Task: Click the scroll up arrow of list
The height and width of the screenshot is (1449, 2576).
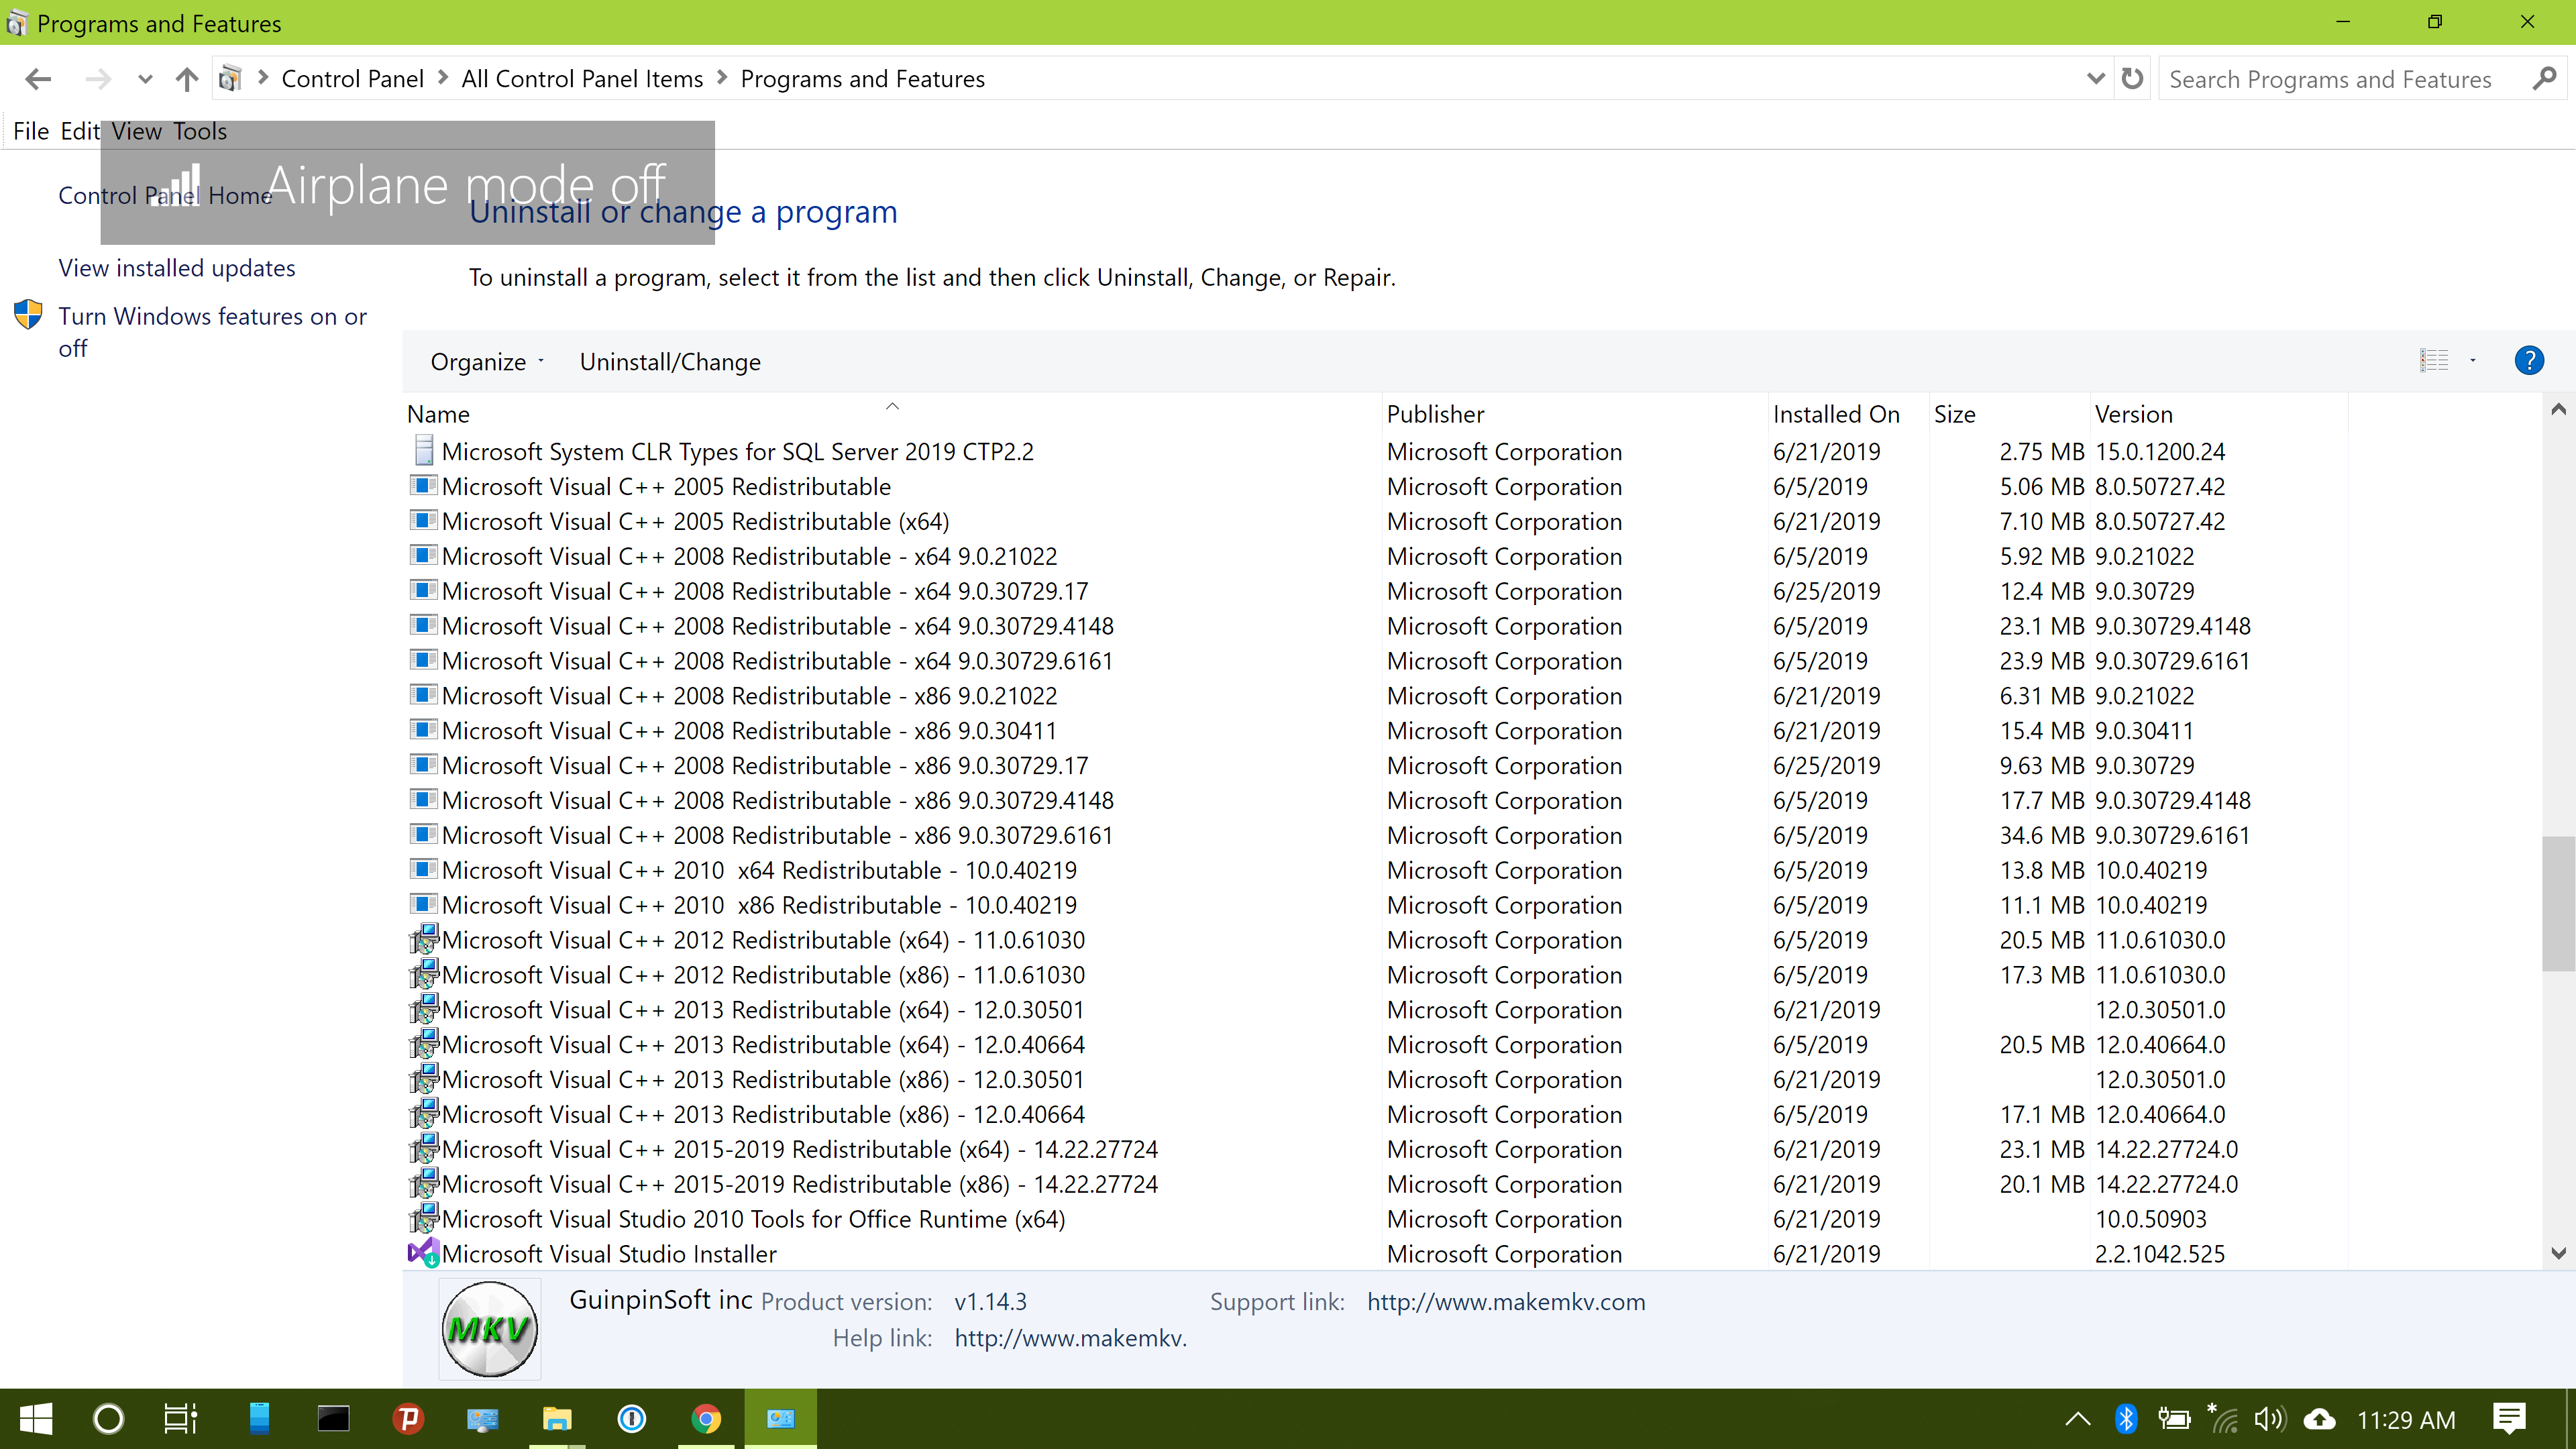Action: coord(2559,409)
